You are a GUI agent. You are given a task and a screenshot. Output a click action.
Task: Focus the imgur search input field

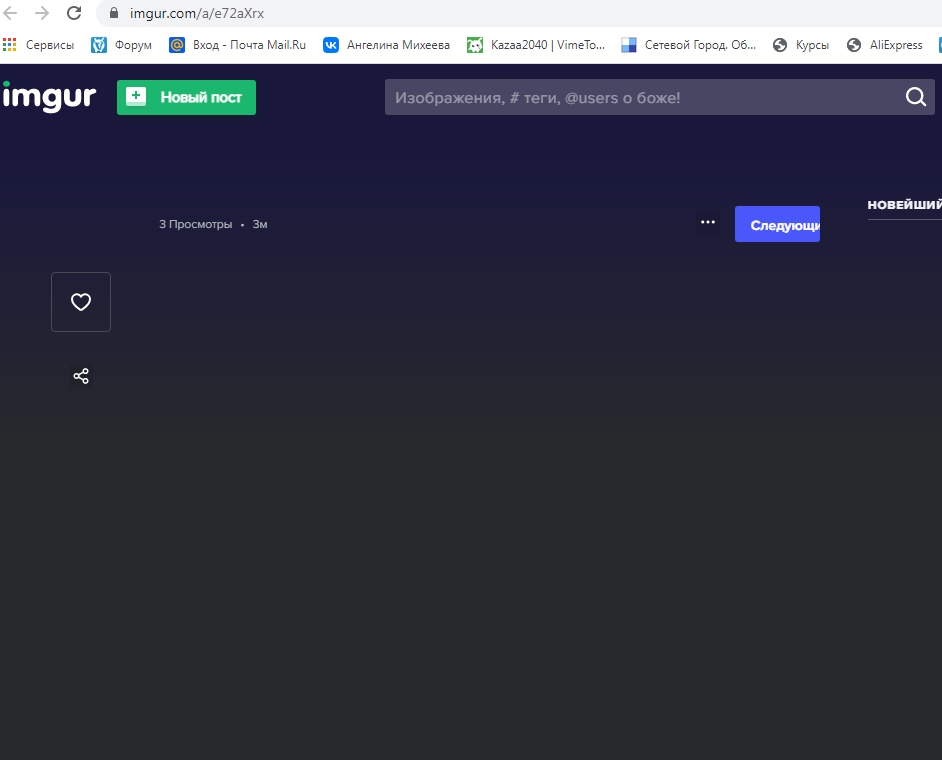[x=640, y=97]
